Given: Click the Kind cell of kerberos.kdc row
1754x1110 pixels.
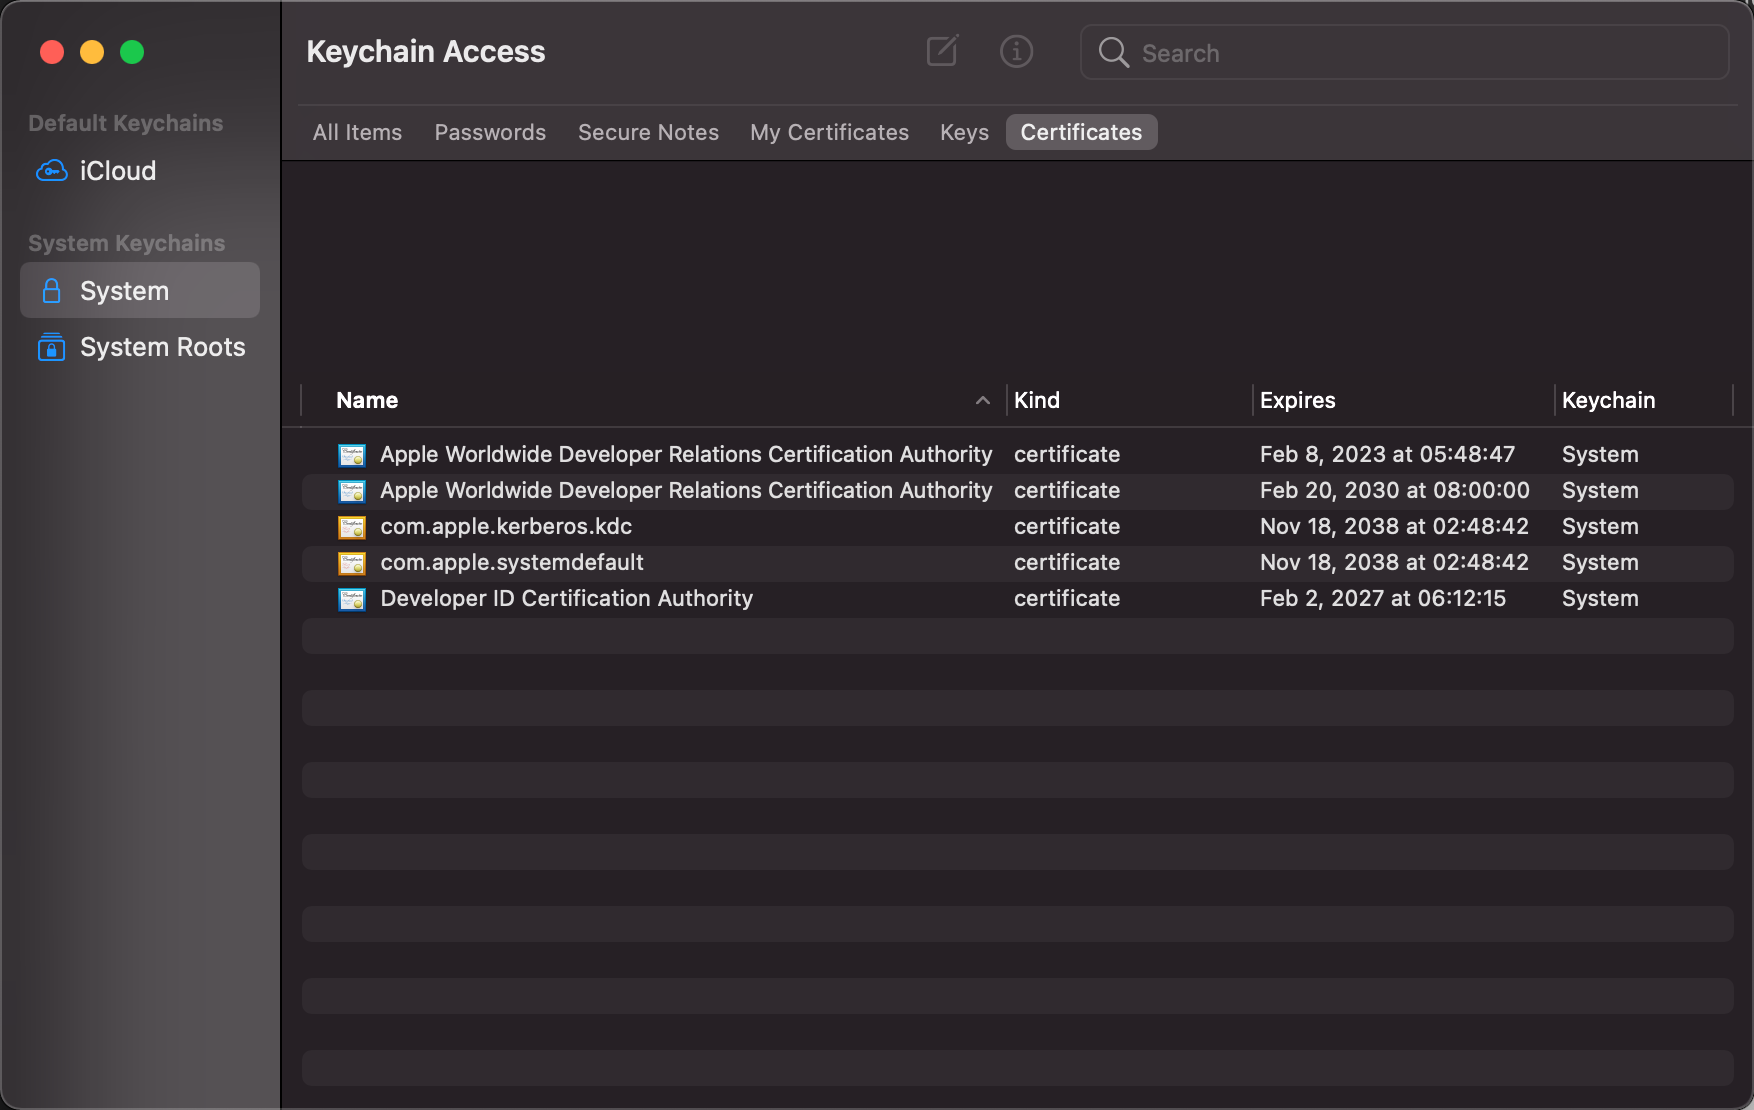Looking at the screenshot, I should (x=1067, y=527).
